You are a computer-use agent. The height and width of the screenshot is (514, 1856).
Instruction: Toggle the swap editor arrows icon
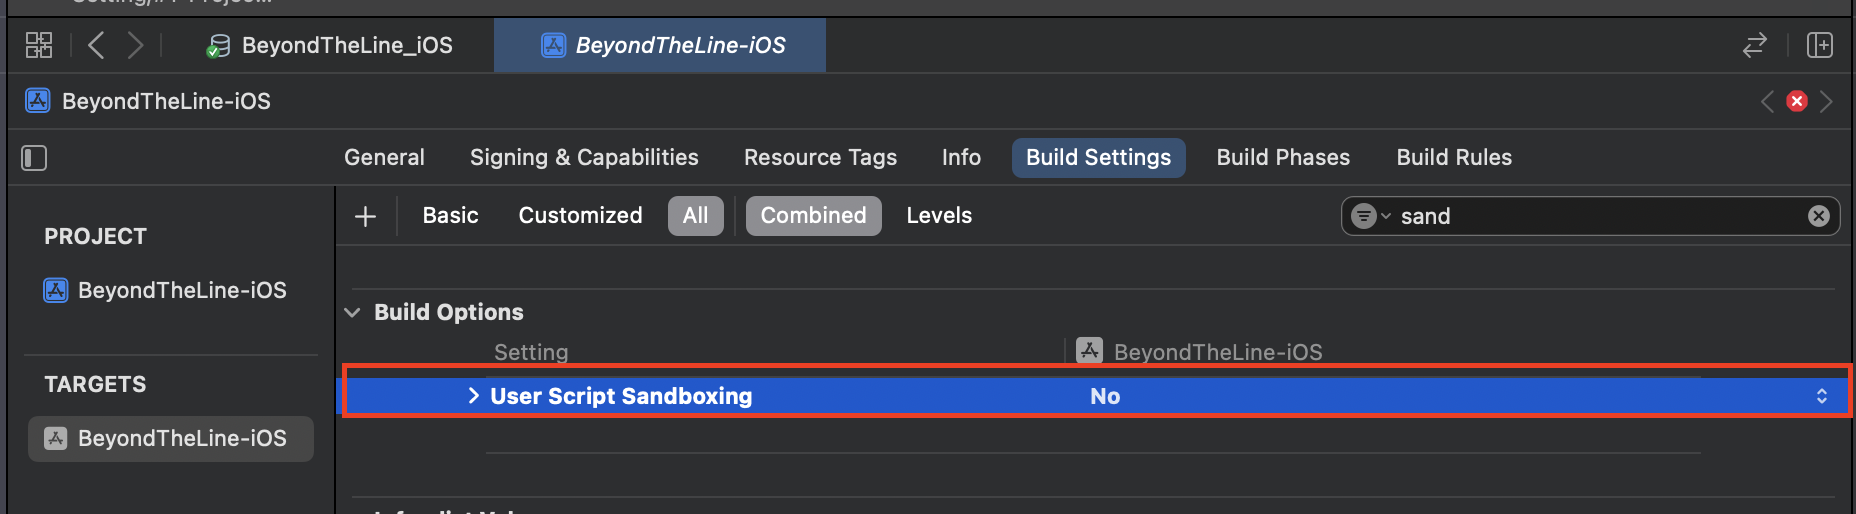coord(1755,45)
